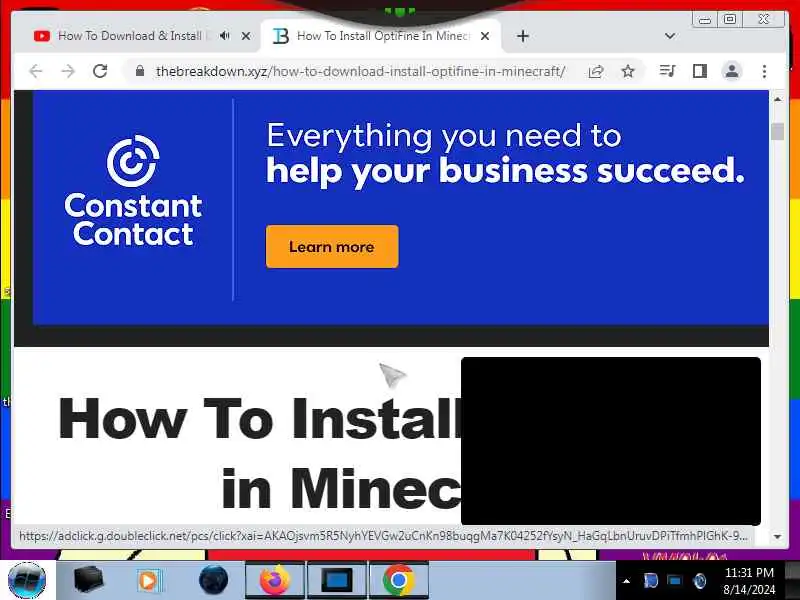Open the volume tray icon
The image size is (800, 600).
point(699,581)
